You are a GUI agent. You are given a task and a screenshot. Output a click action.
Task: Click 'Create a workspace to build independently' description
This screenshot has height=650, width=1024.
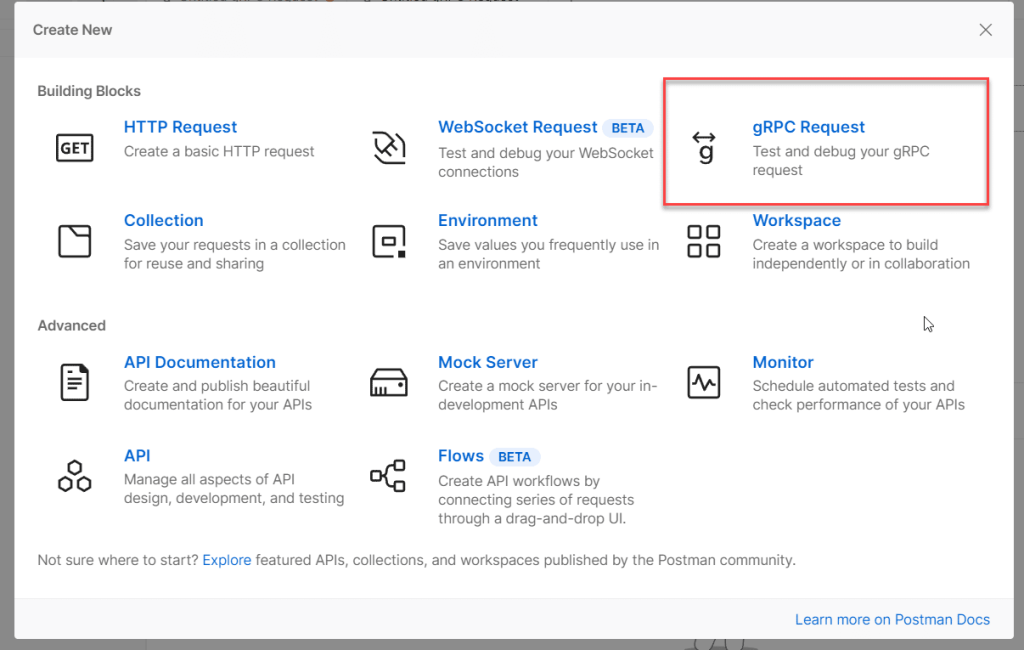(x=861, y=254)
